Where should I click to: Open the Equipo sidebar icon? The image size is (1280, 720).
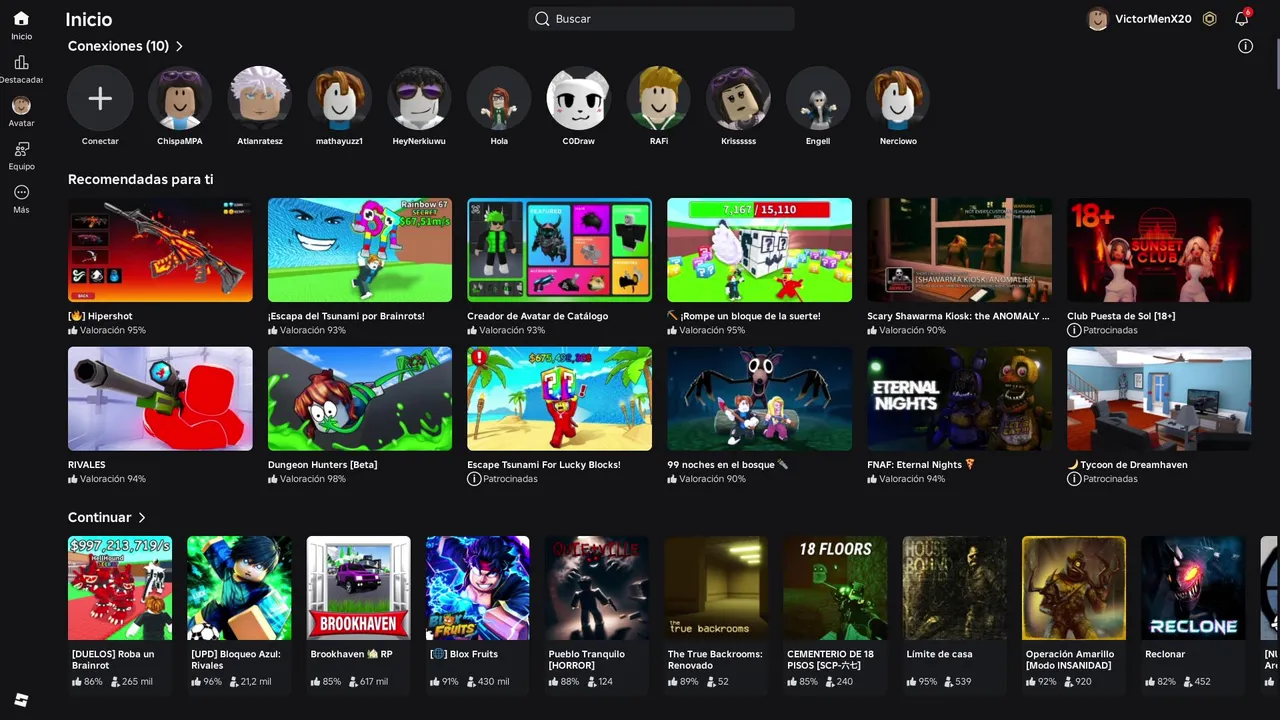coord(21,149)
